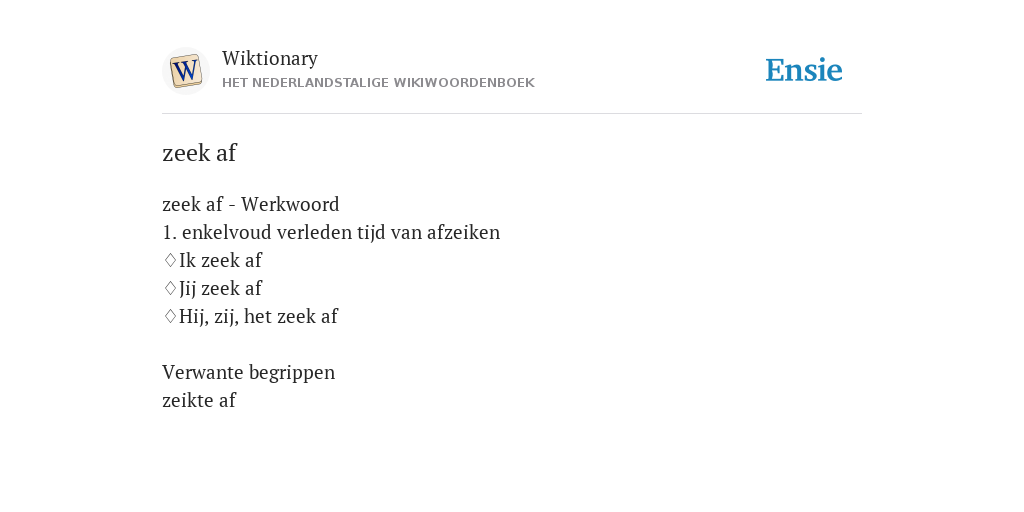Click the Verwante begrippen heading
This screenshot has height=512, width=1024.
click(249, 372)
